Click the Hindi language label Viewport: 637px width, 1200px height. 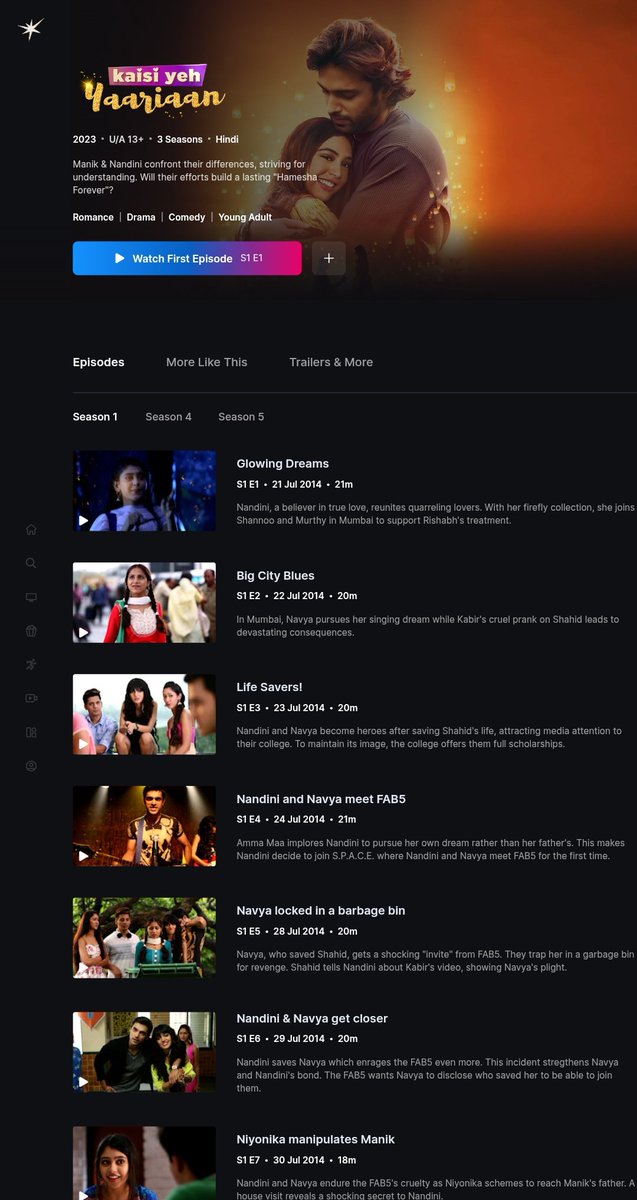227,140
